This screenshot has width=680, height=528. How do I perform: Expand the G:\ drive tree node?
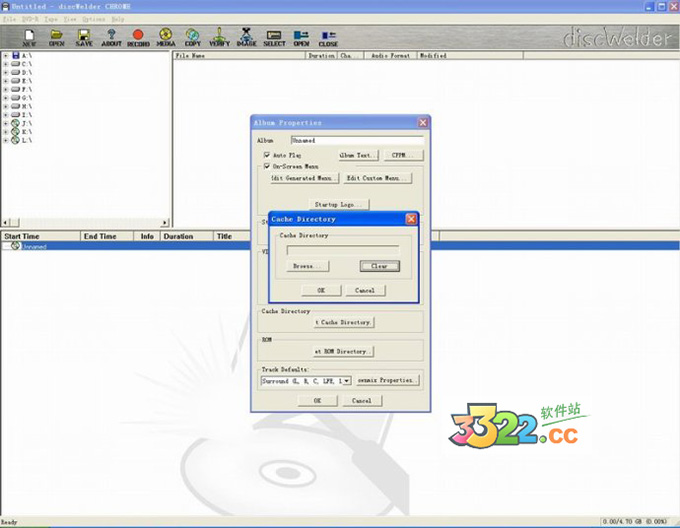(6, 98)
